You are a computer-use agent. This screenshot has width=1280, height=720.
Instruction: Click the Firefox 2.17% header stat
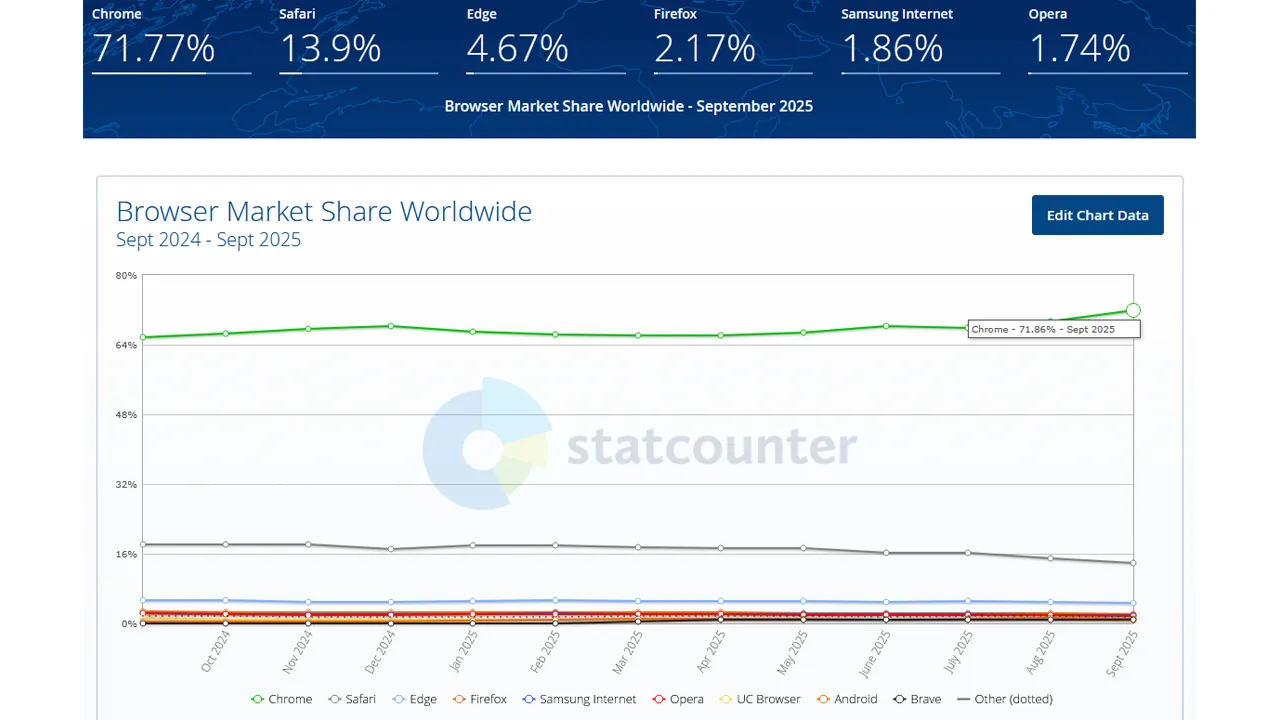(705, 48)
